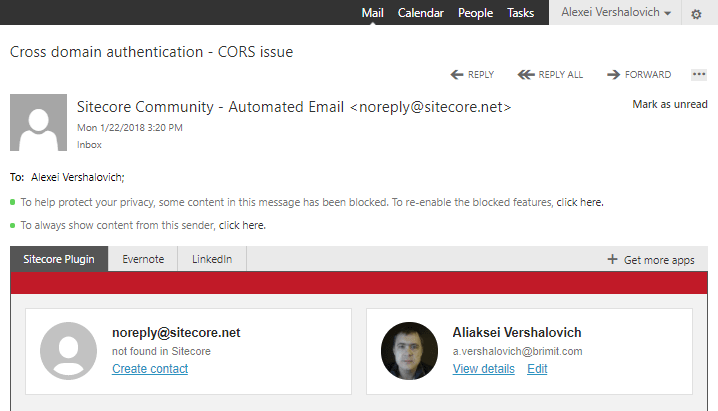Go to the Tasks section
This screenshot has width=718, height=411.
[x=520, y=13]
